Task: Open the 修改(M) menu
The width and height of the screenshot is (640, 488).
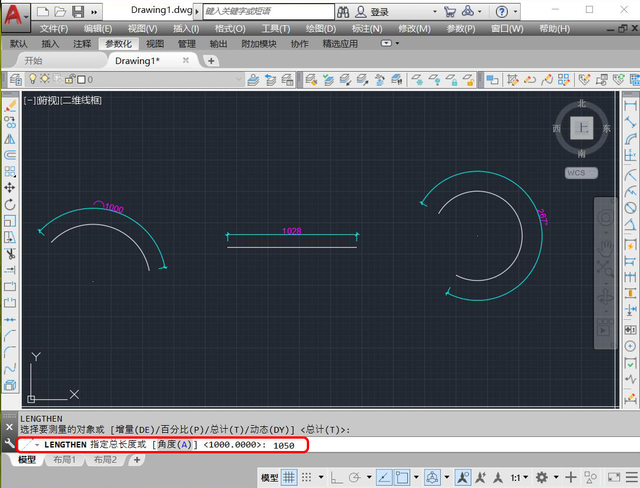Action: [414, 29]
